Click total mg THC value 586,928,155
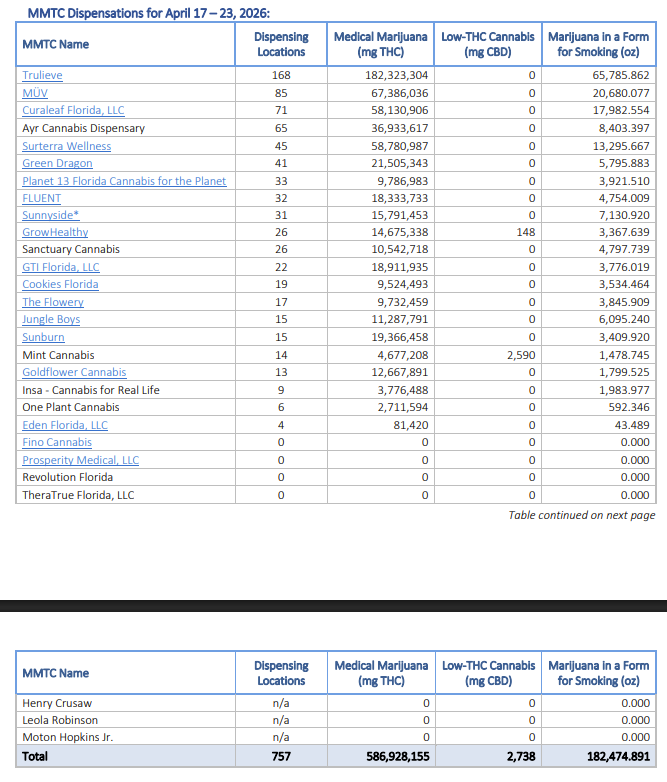The image size is (667, 782). point(398,757)
